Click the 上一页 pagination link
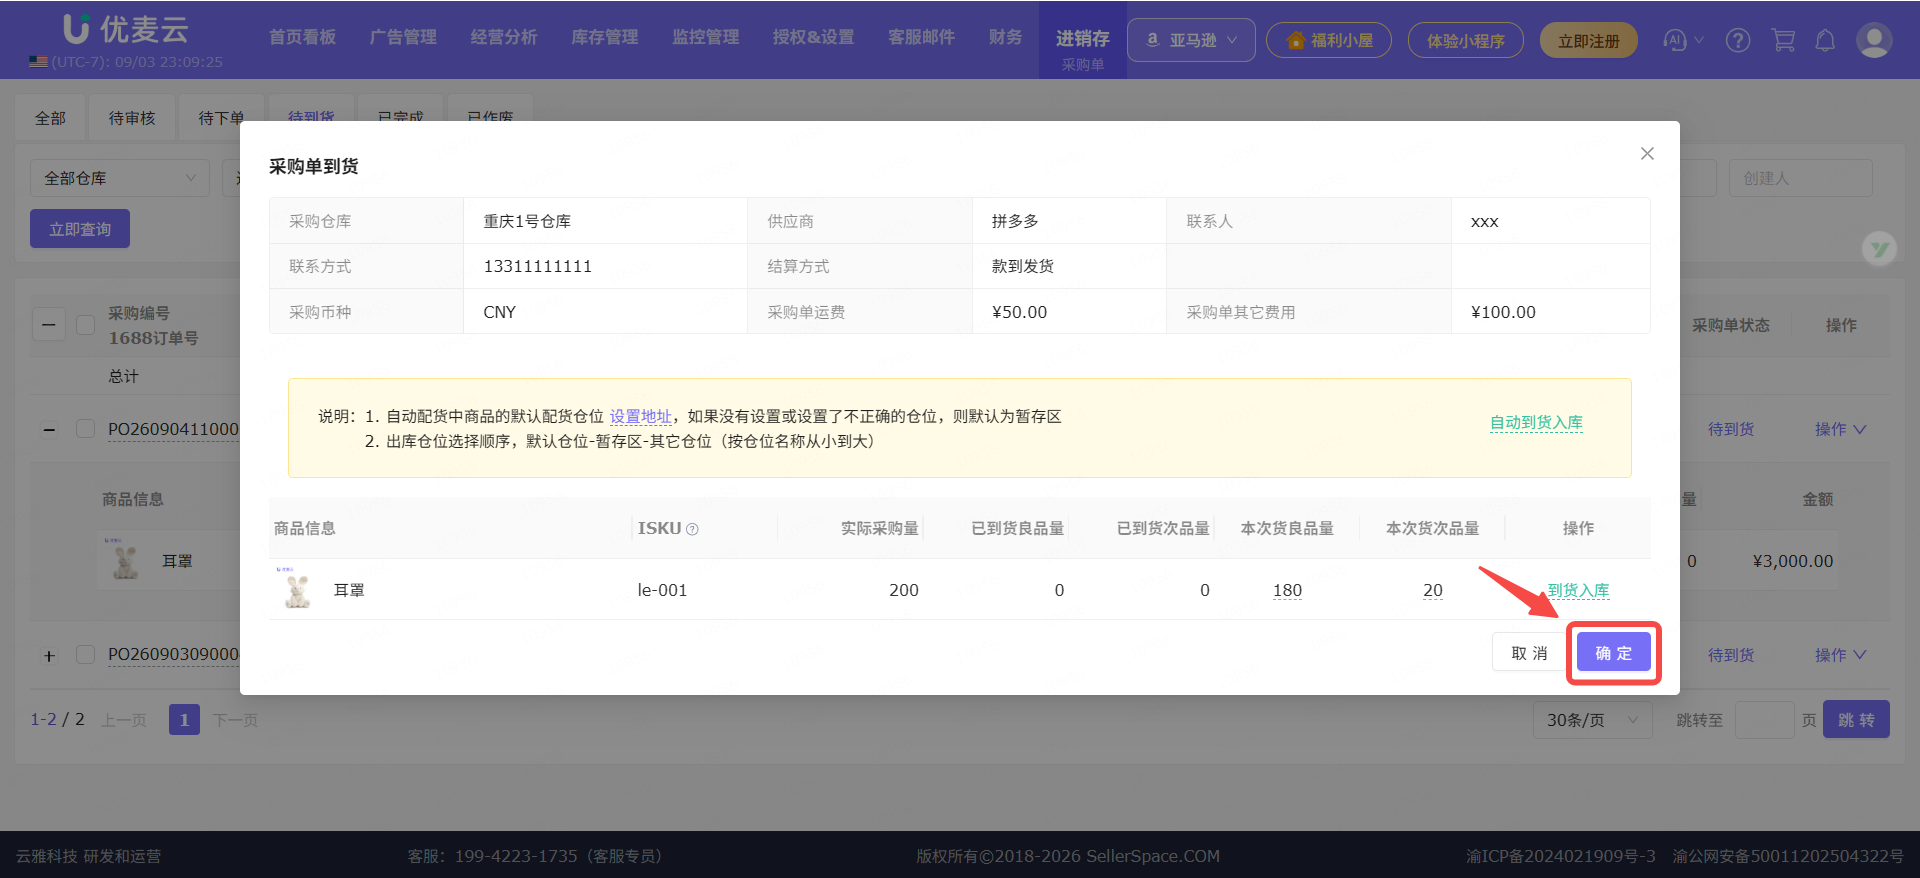 (124, 720)
